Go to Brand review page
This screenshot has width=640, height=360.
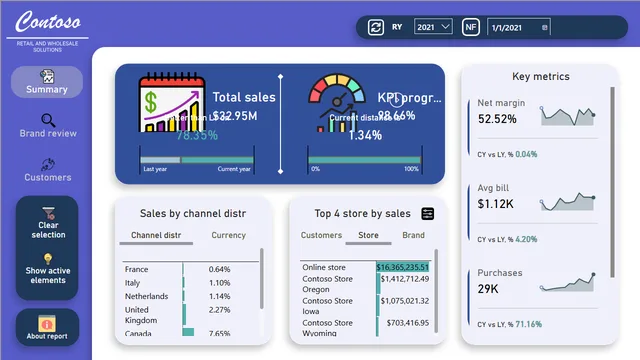pyautogui.click(x=48, y=133)
